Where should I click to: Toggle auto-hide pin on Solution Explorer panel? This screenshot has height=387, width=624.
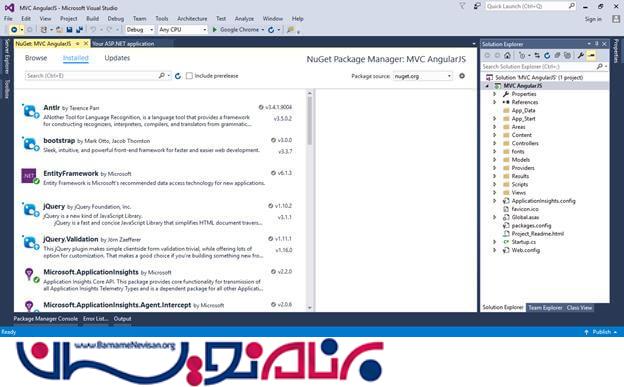[597, 43]
